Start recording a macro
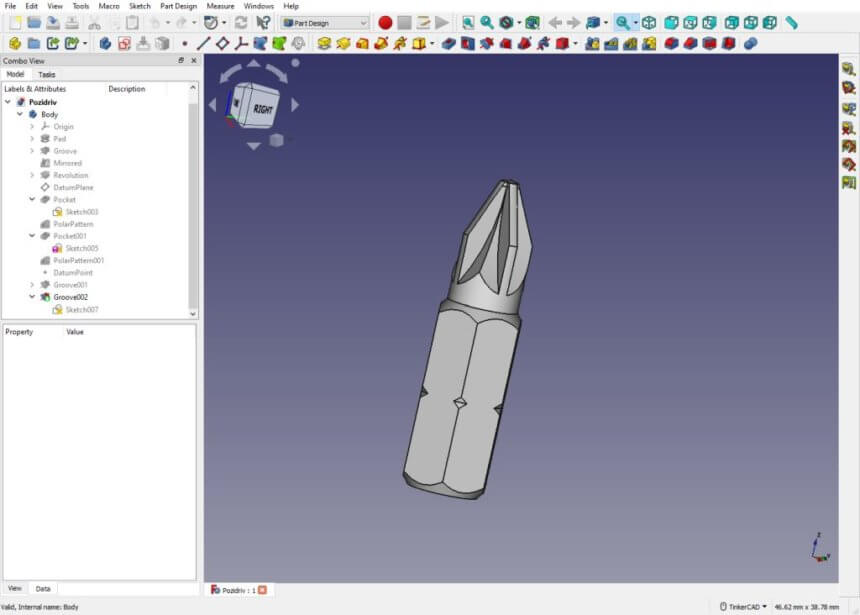This screenshot has width=860, height=615. [387, 20]
